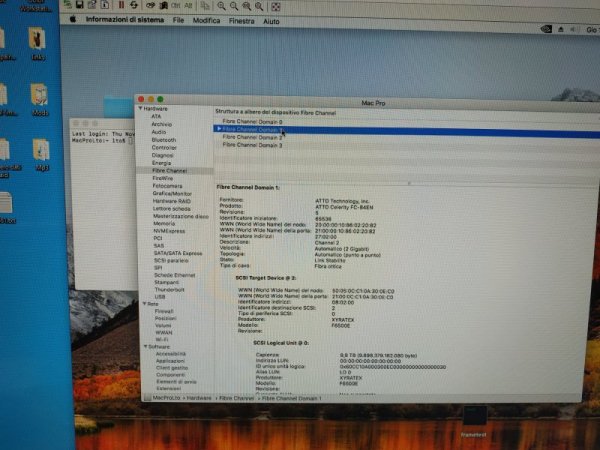Select Bluetooth in the sidebar
The height and width of the screenshot is (450, 600).
(x=164, y=140)
